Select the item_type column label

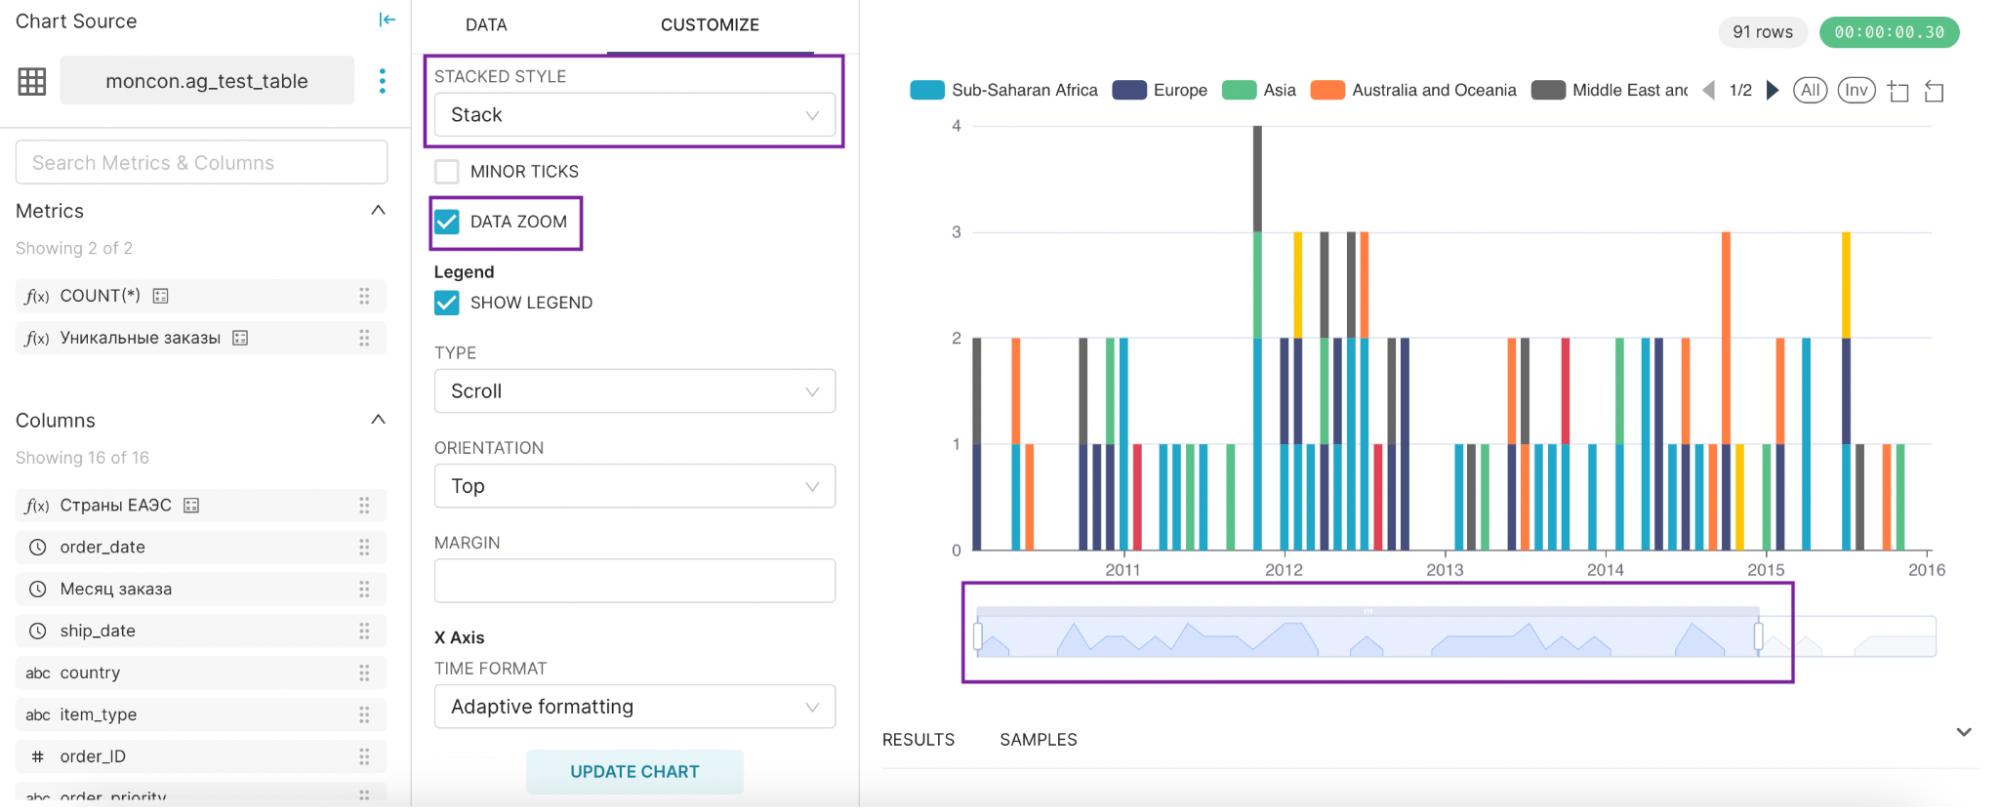coord(98,715)
